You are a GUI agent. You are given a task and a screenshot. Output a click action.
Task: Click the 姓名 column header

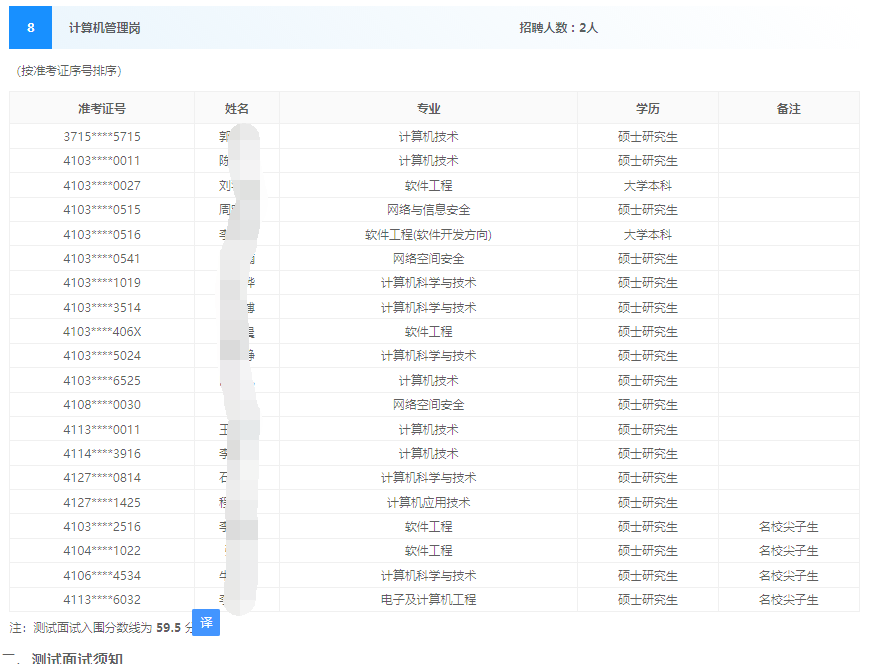pyautogui.click(x=237, y=109)
